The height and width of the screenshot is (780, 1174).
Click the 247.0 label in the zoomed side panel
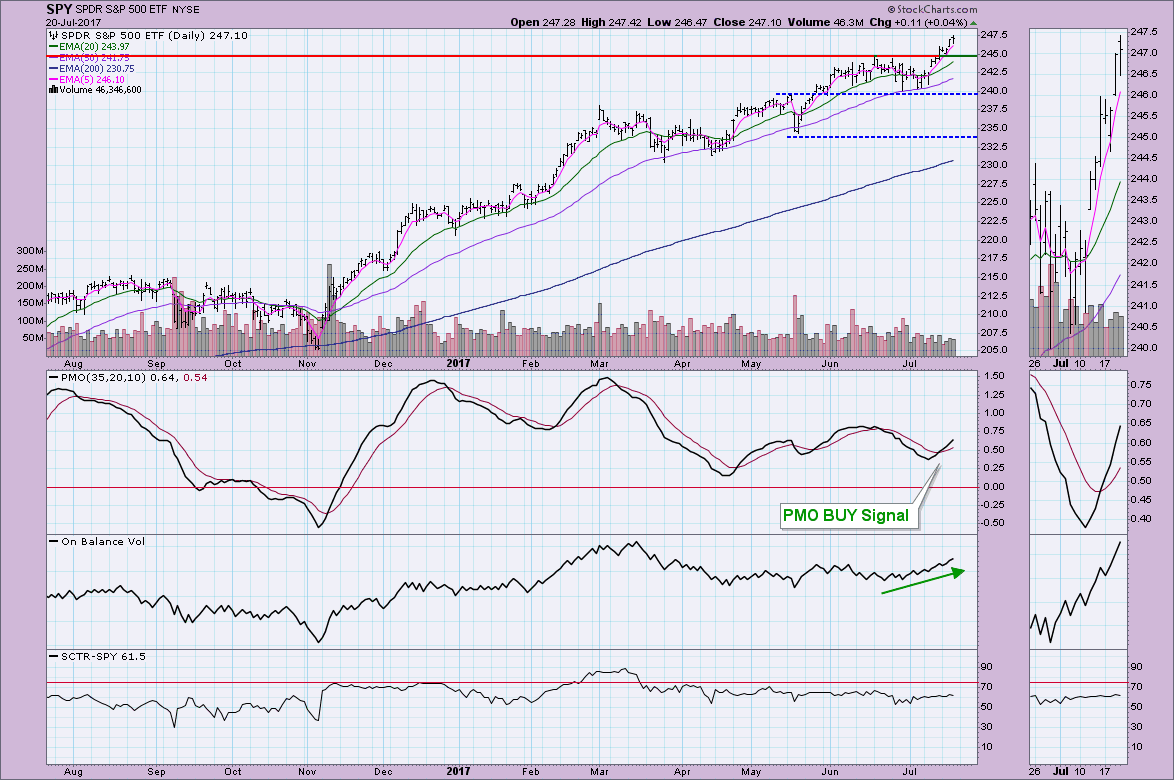tap(1144, 52)
